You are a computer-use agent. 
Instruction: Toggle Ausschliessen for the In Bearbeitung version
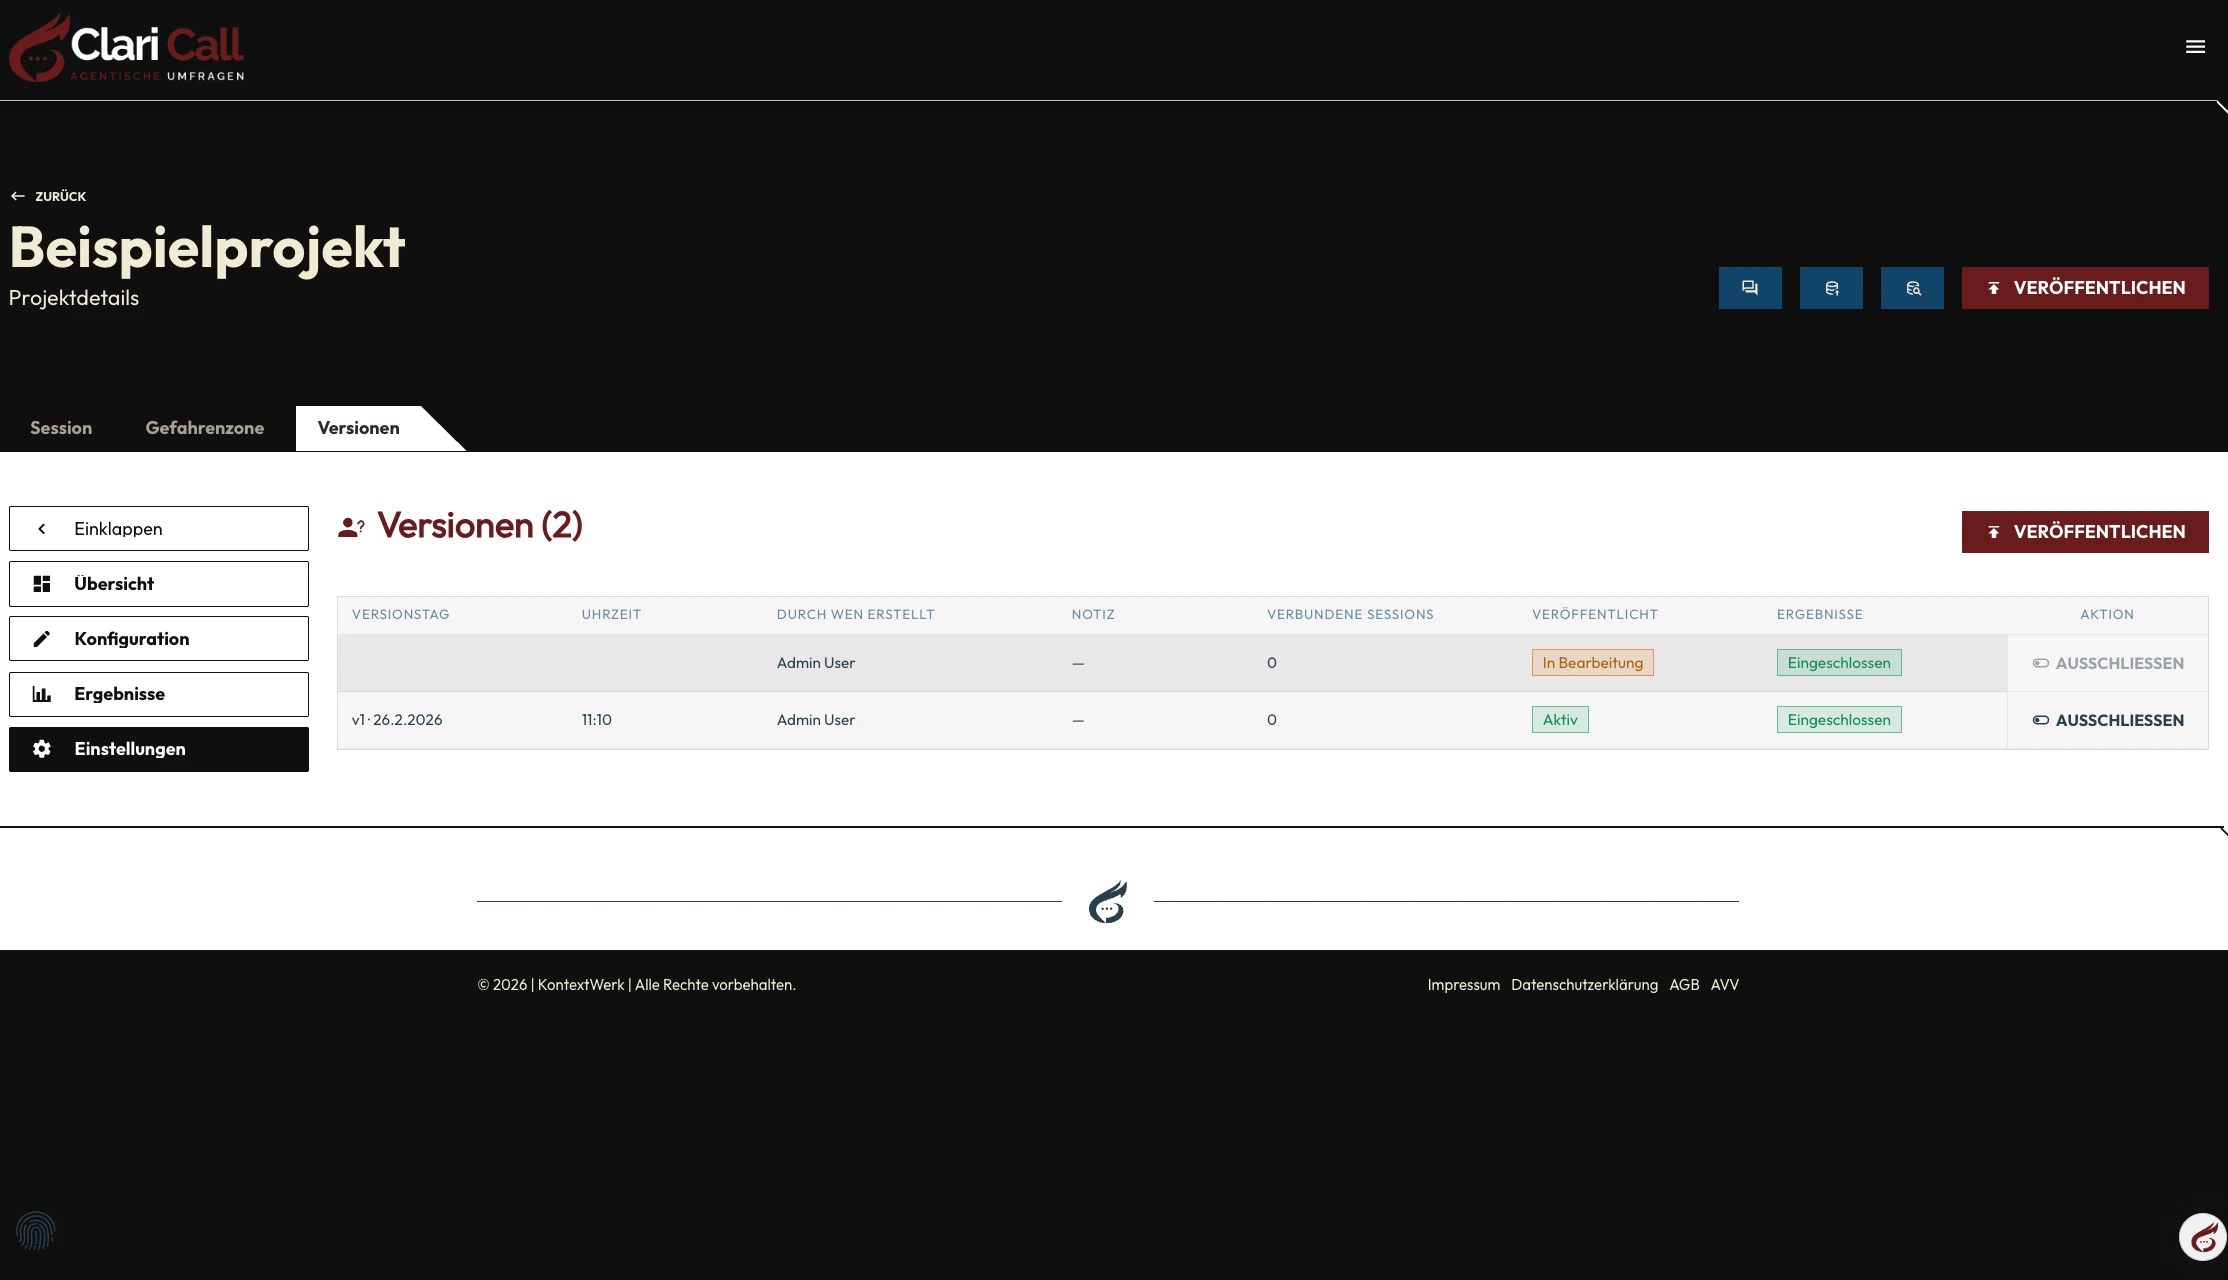coord(2108,663)
